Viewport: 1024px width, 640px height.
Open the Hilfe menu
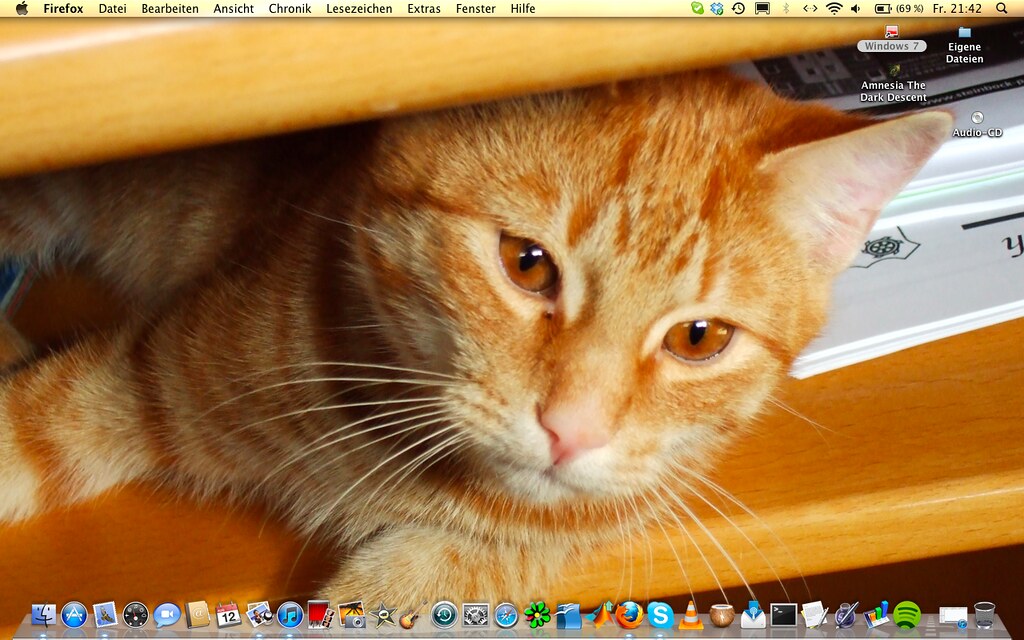tap(523, 8)
